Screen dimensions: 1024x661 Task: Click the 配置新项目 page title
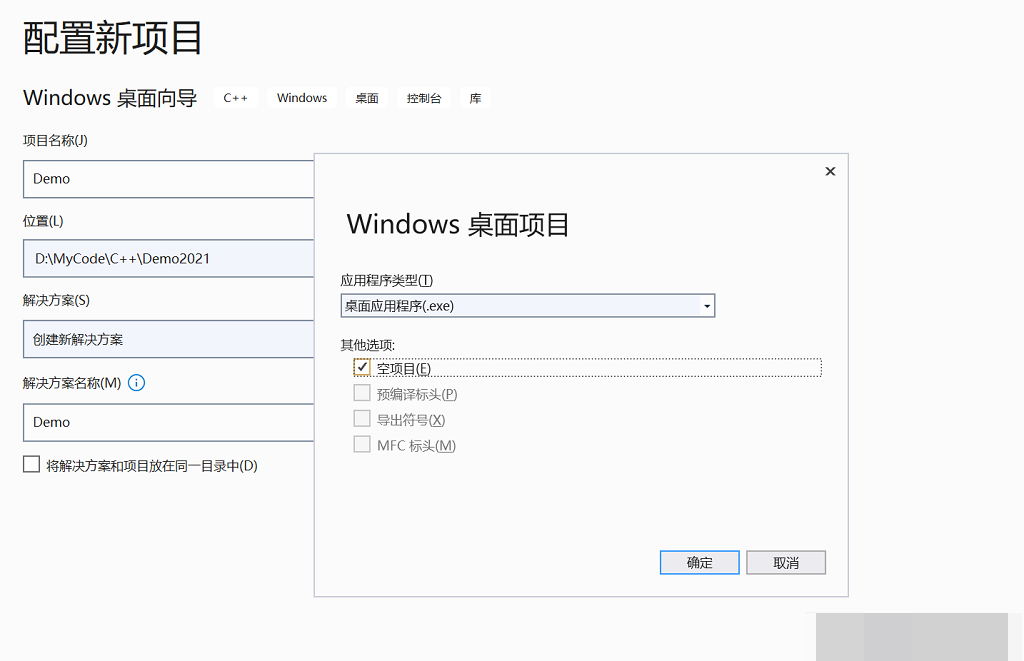(x=112, y=38)
